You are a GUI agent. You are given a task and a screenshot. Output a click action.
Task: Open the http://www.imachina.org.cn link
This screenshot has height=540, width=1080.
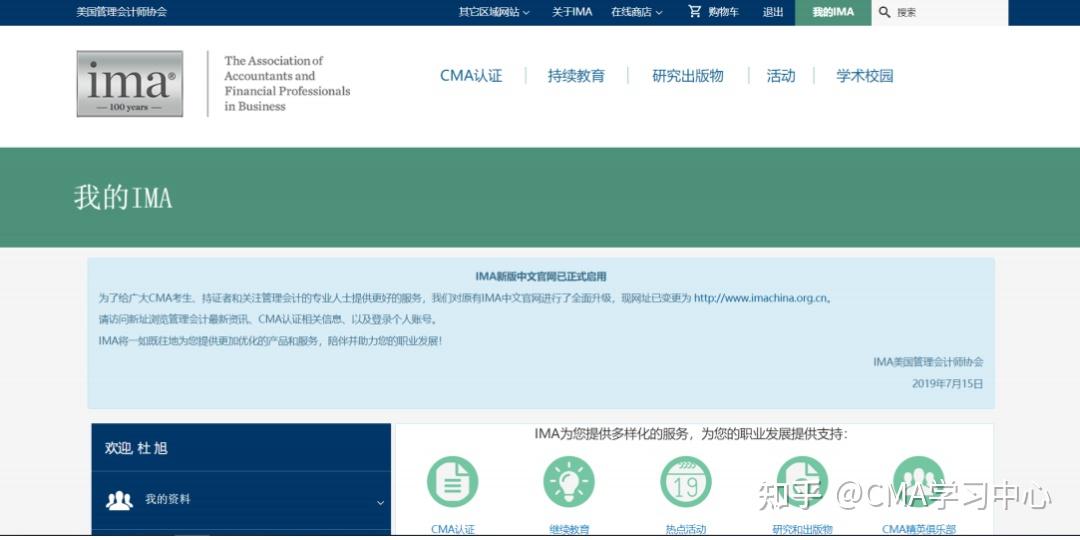[760, 298]
